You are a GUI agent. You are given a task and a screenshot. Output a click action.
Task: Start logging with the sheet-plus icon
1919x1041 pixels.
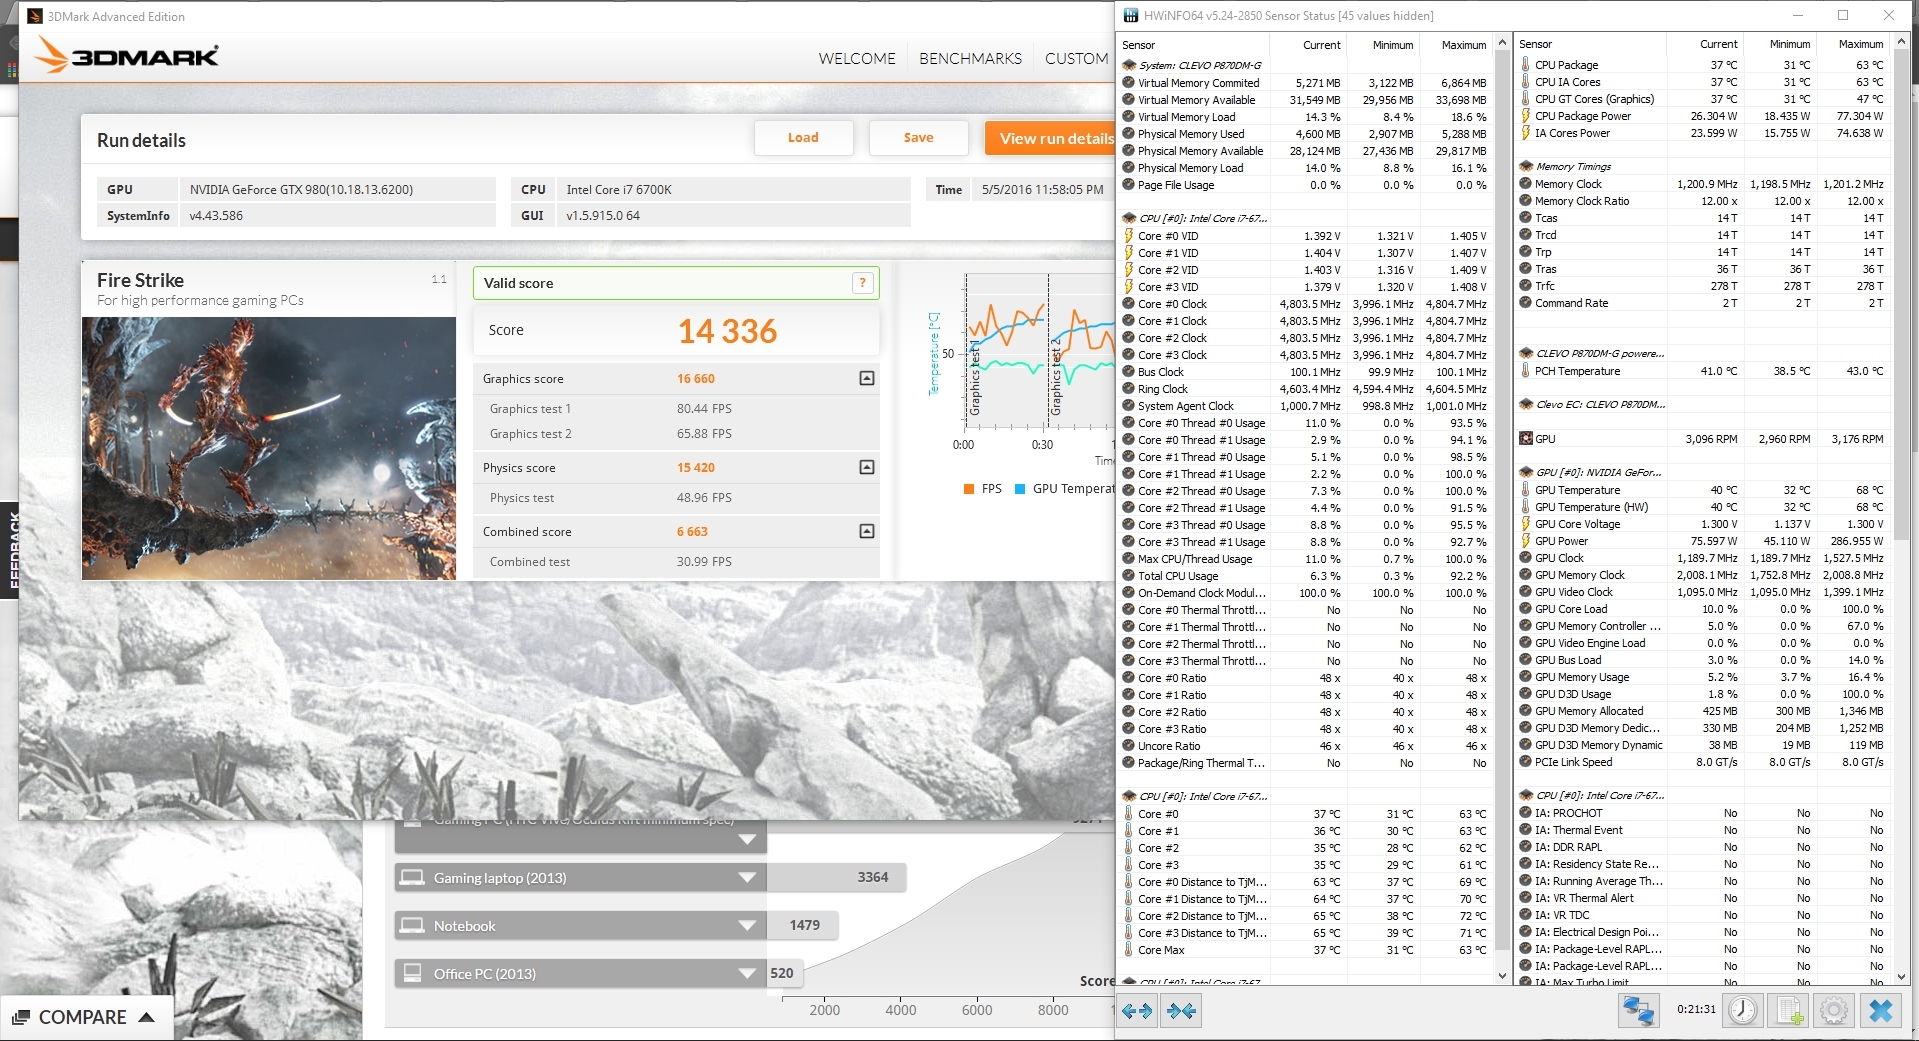1790,1011
